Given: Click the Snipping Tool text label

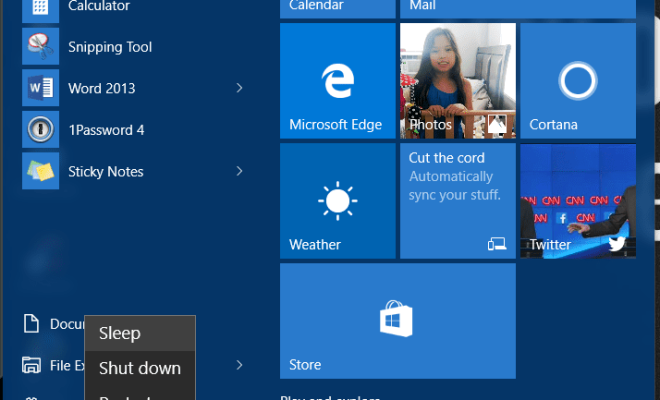Looking at the screenshot, I should 110,47.
